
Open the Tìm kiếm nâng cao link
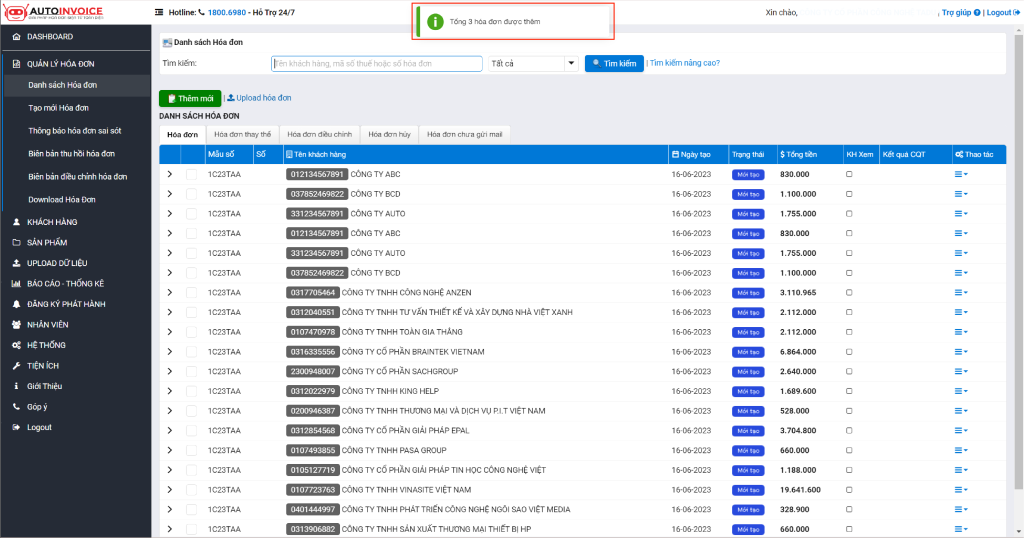click(684, 63)
